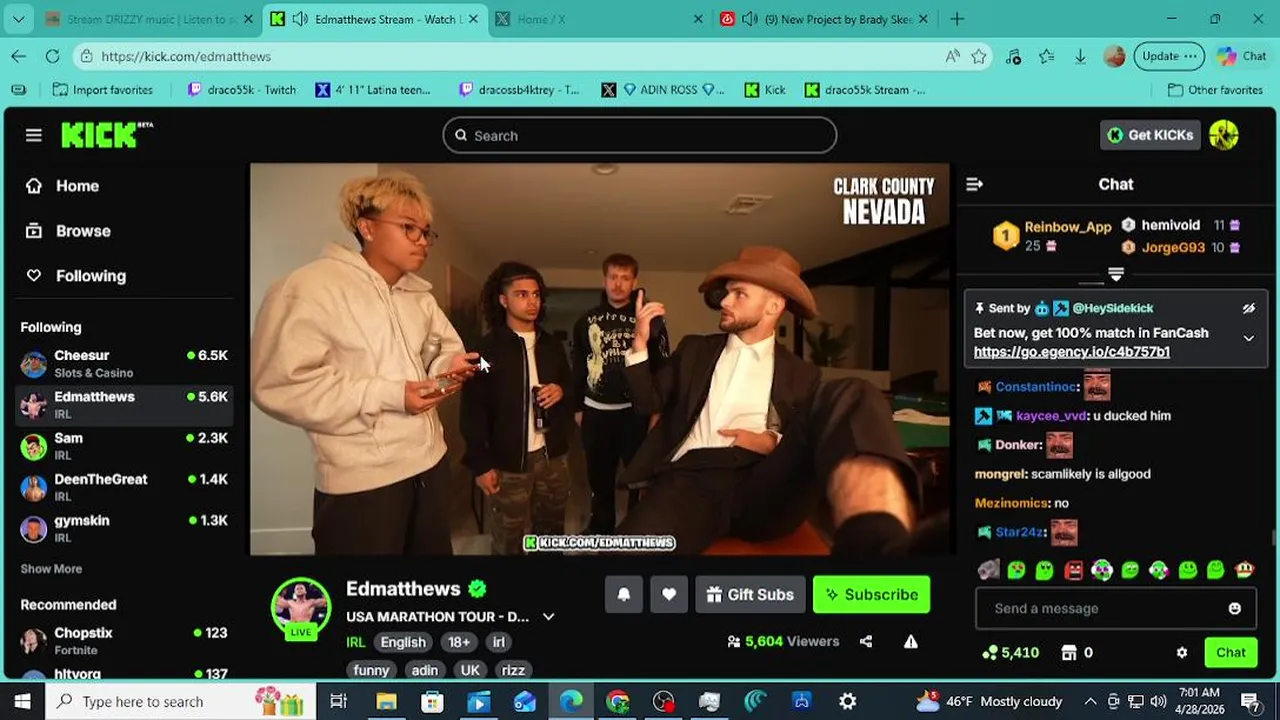Click the 18+ tag
1280x720 pixels.
[x=459, y=642]
